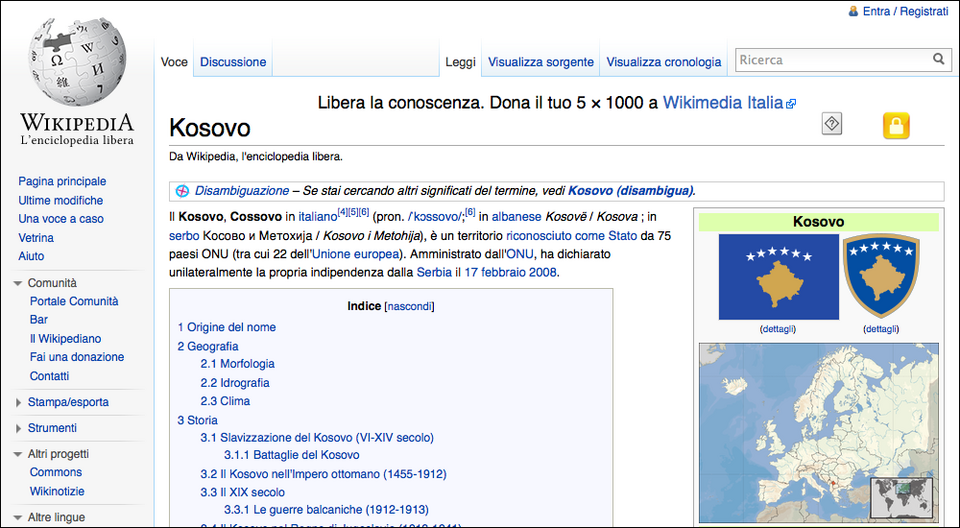Open the Kosovo flag image
The width and height of the screenshot is (960, 528).
(x=778, y=277)
